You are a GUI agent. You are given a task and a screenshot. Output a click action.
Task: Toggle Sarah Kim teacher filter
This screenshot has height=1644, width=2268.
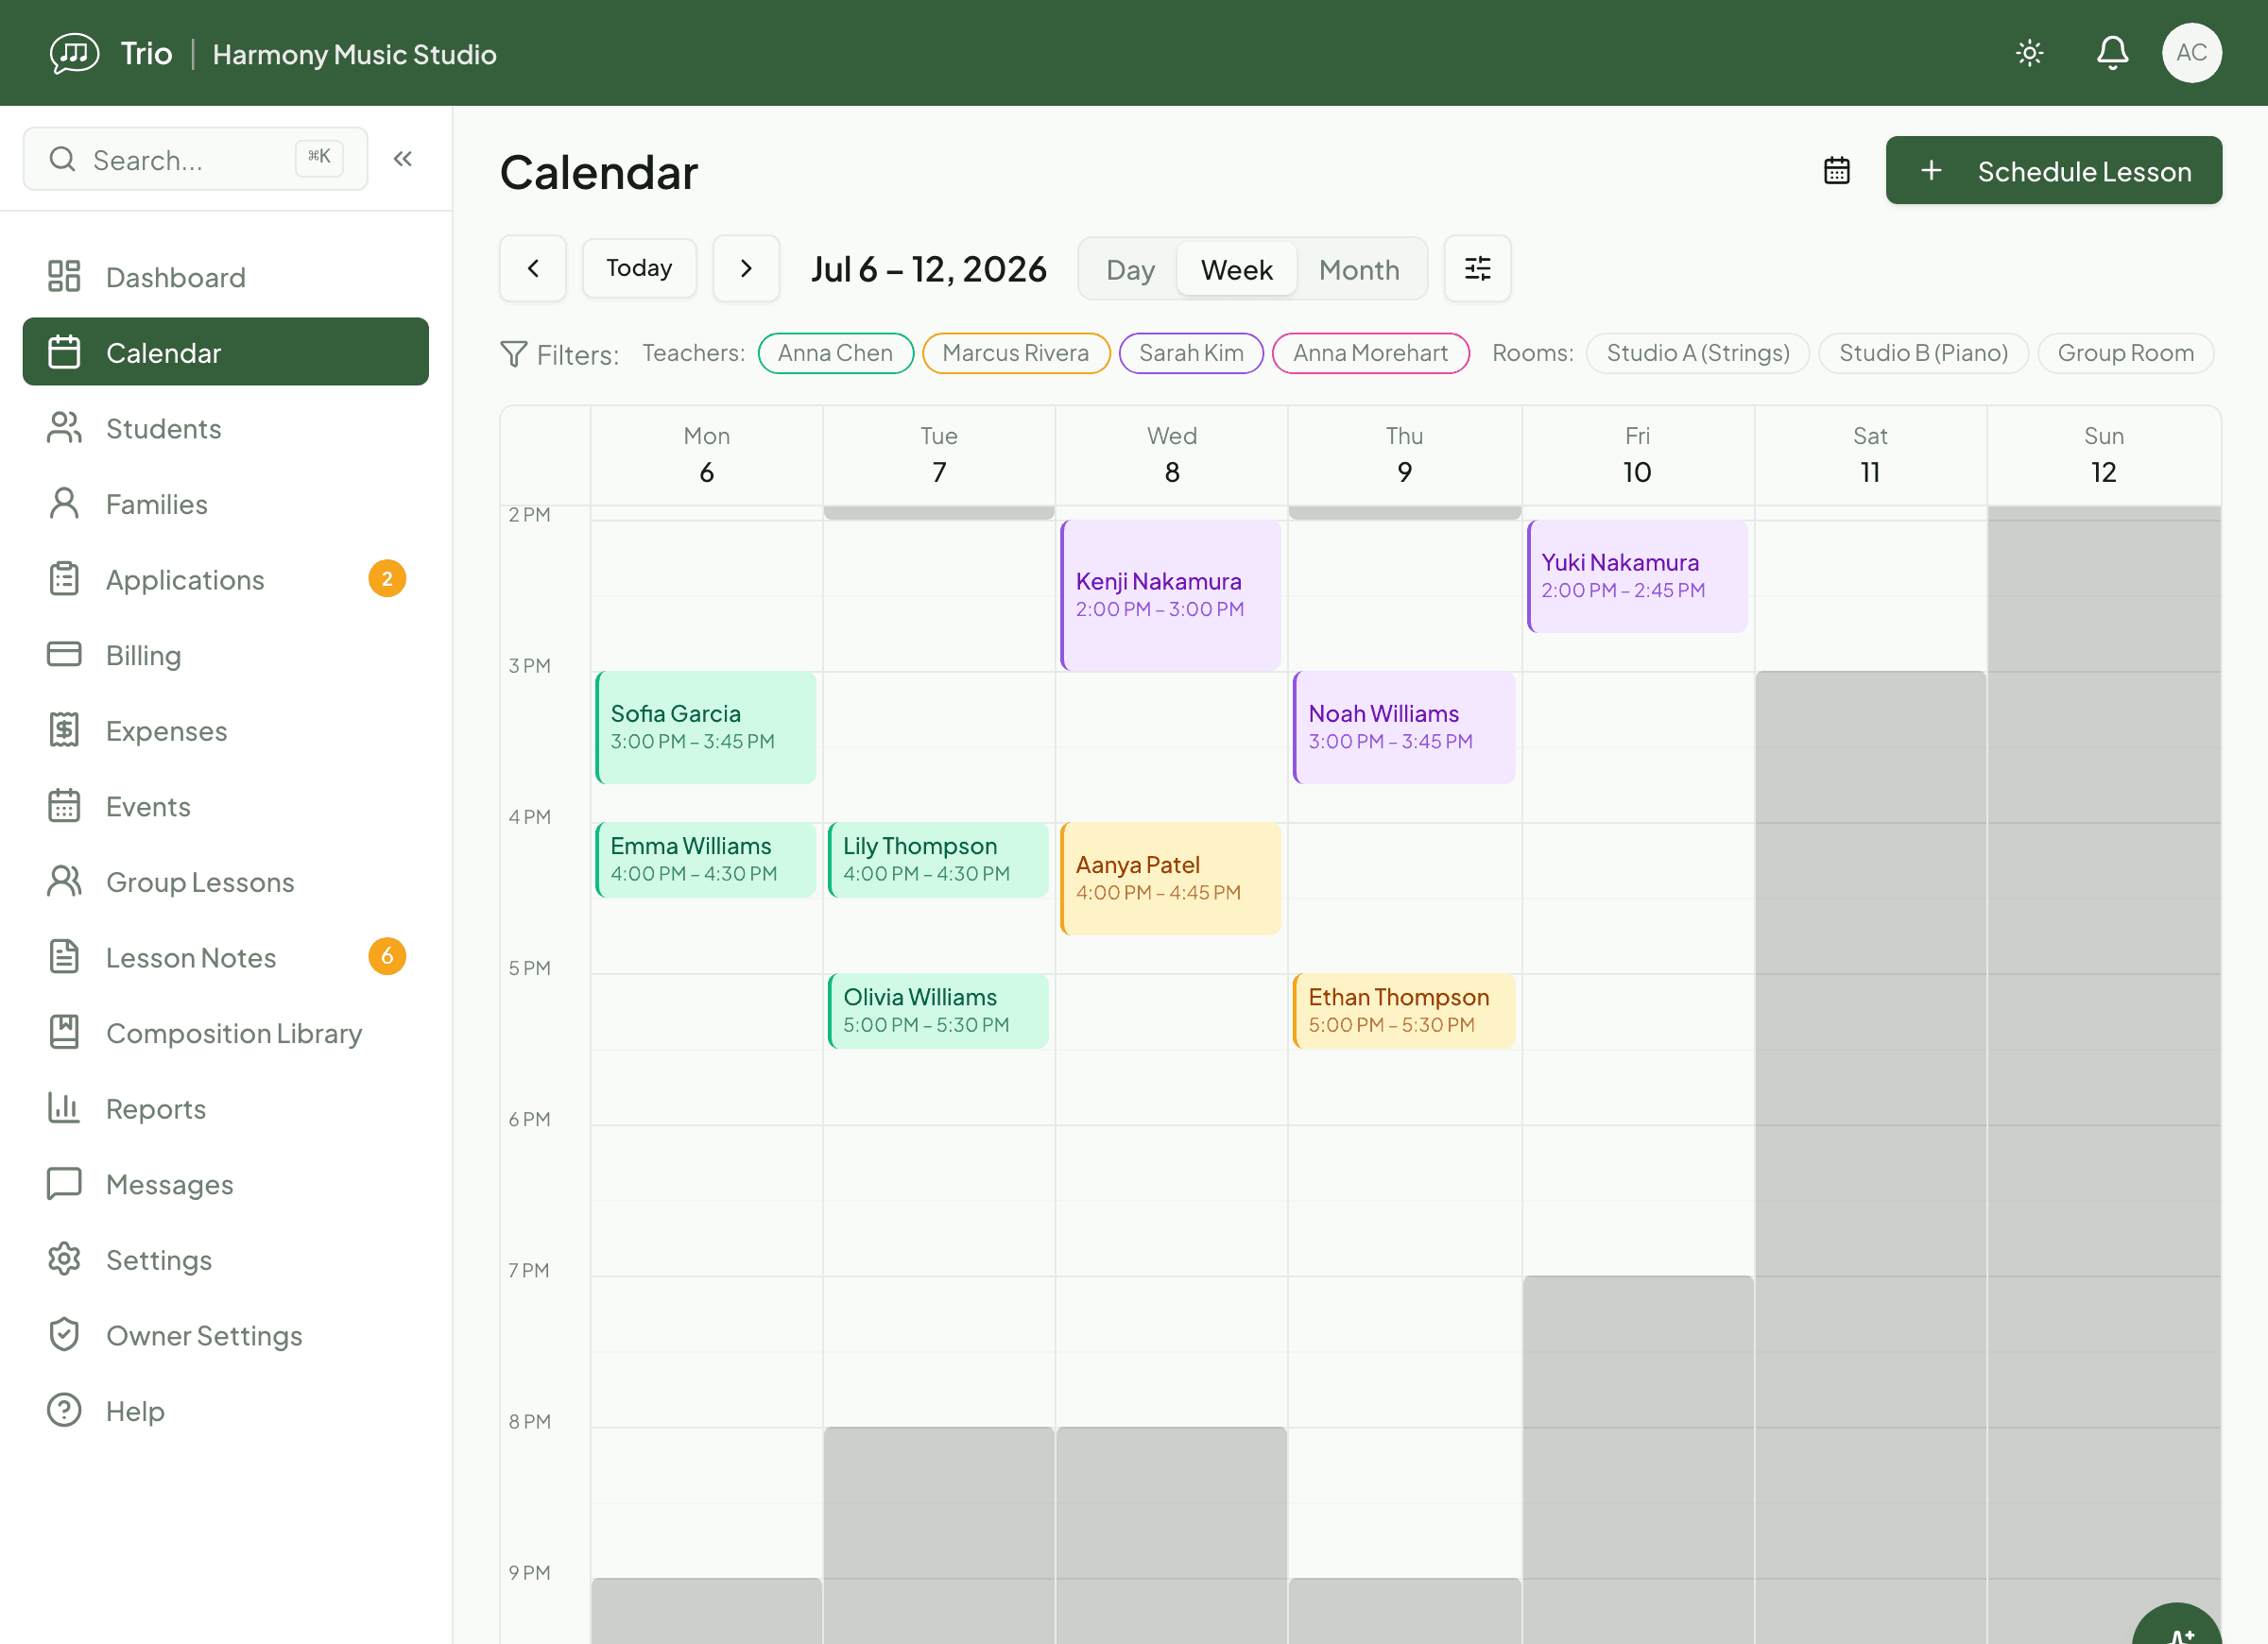click(x=1191, y=353)
